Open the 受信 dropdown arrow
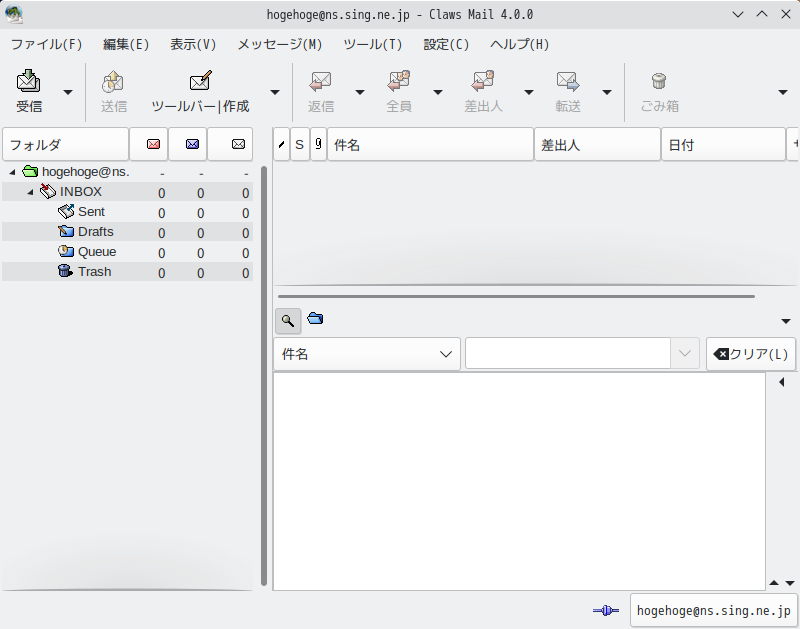The height and width of the screenshot is (629, 800). click(67, 92)
